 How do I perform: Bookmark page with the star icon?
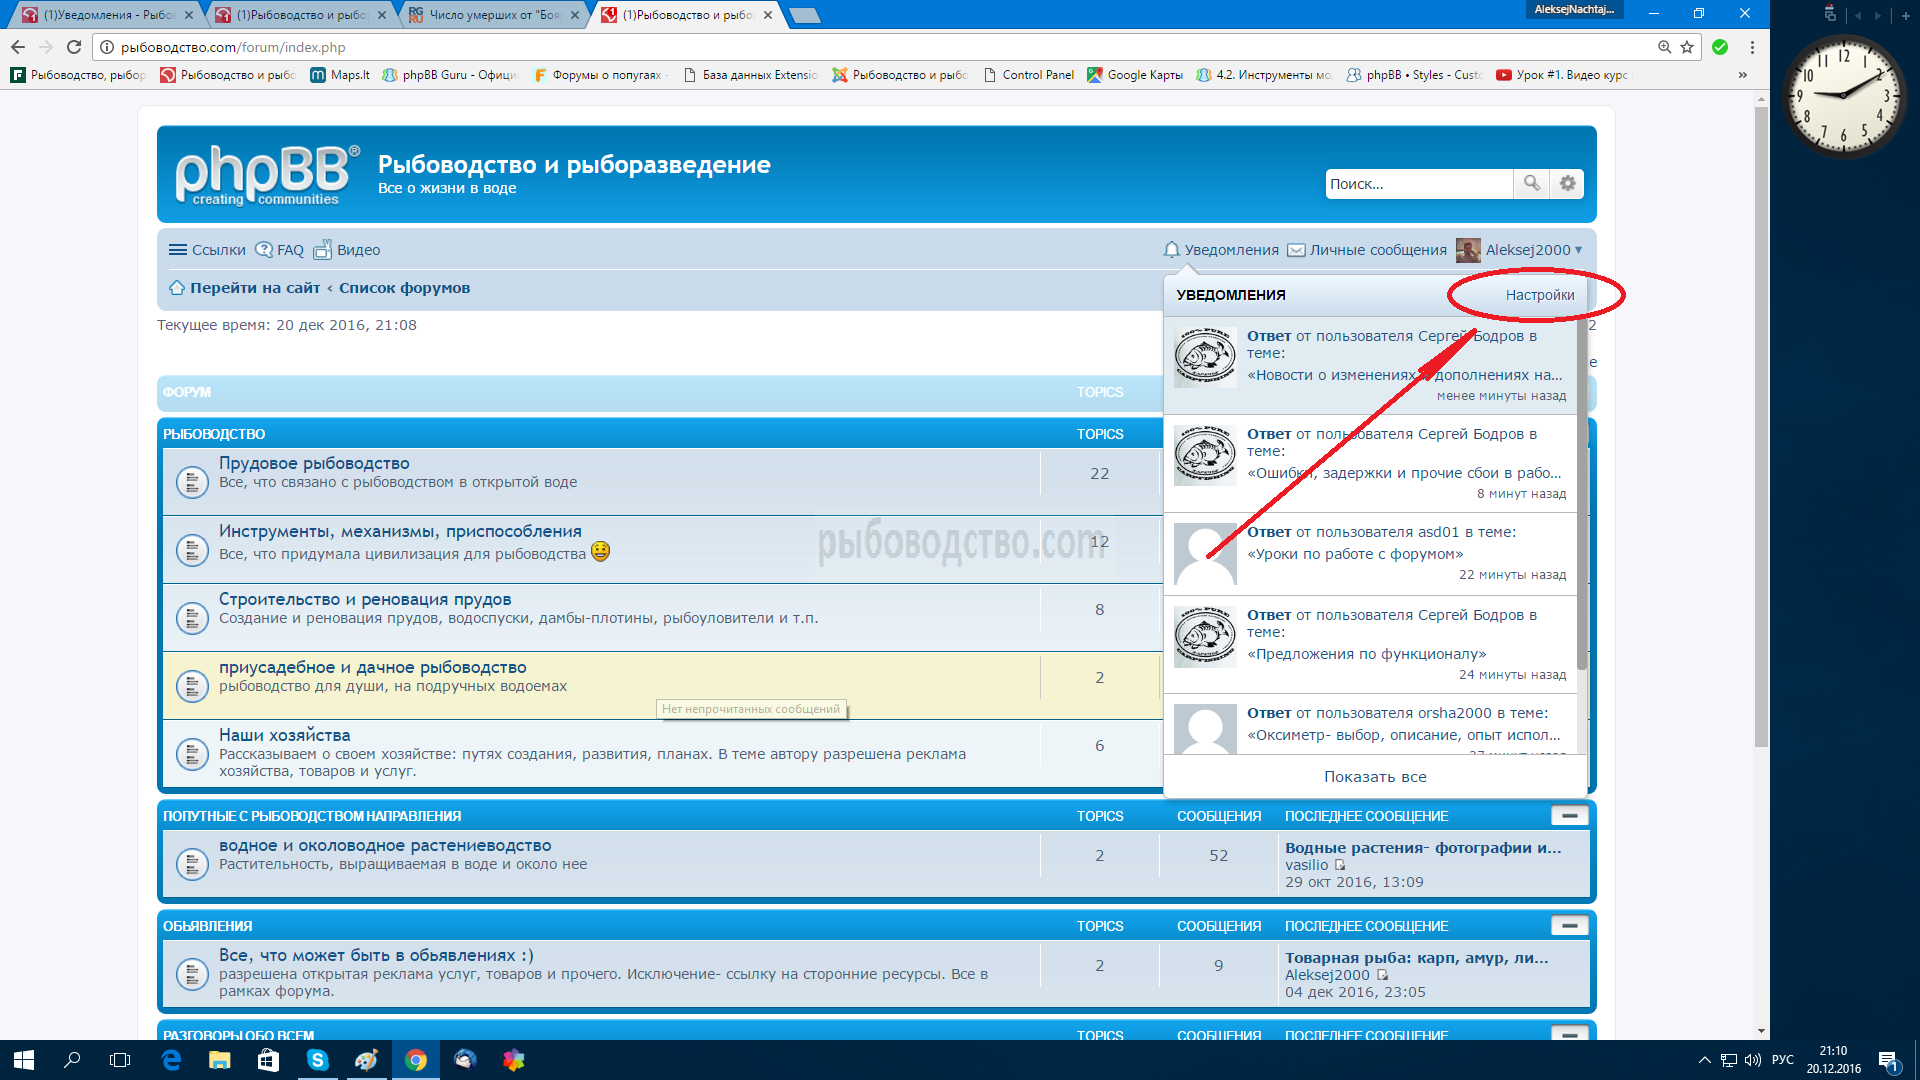coord(1687,47)
